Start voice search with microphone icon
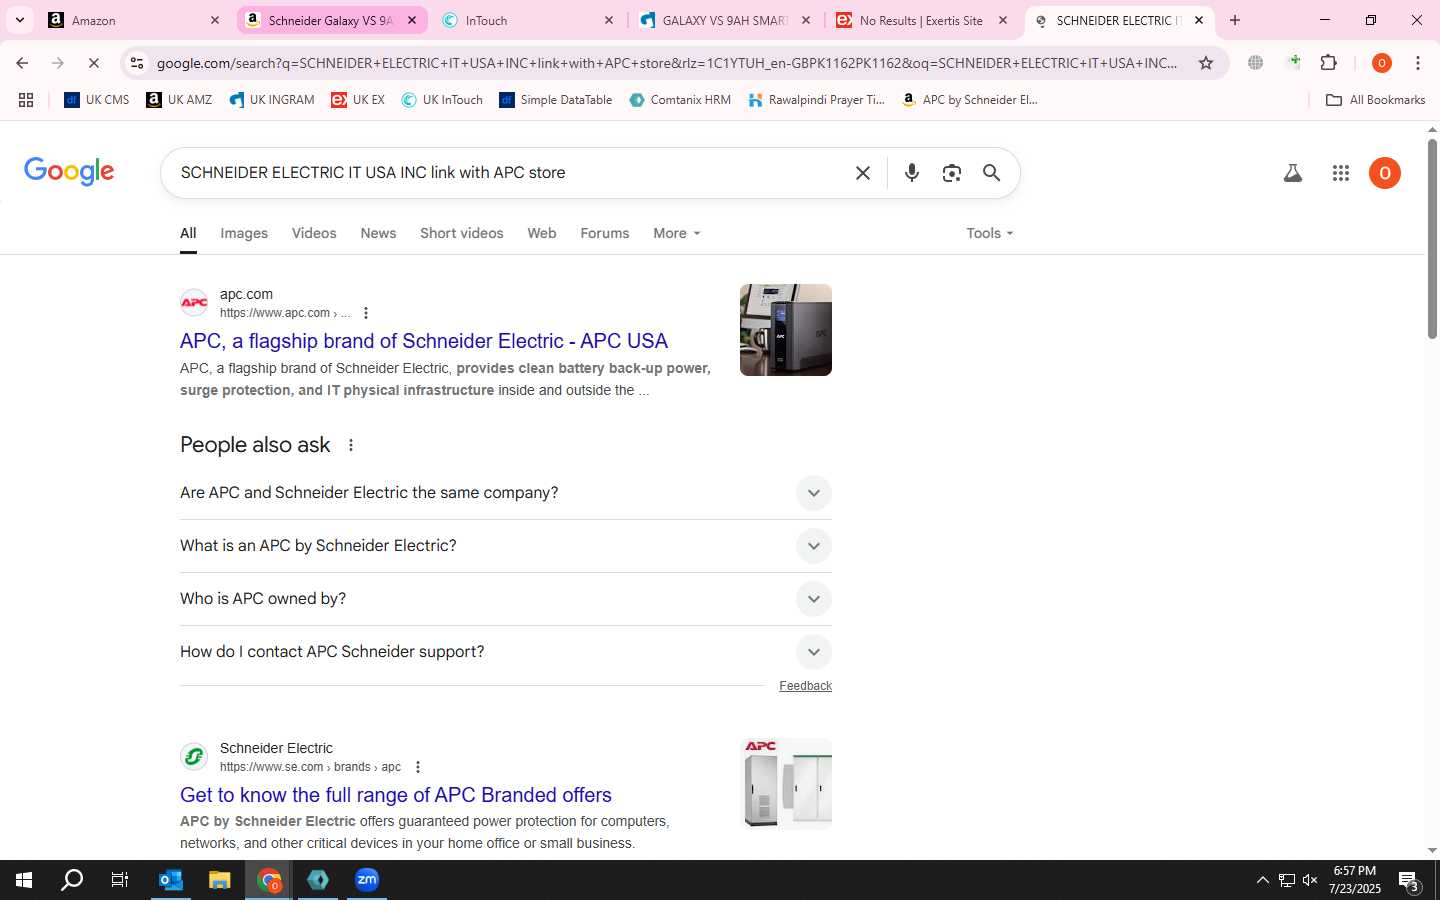This screenshot has width=1440, height=900. coord(911,173)
